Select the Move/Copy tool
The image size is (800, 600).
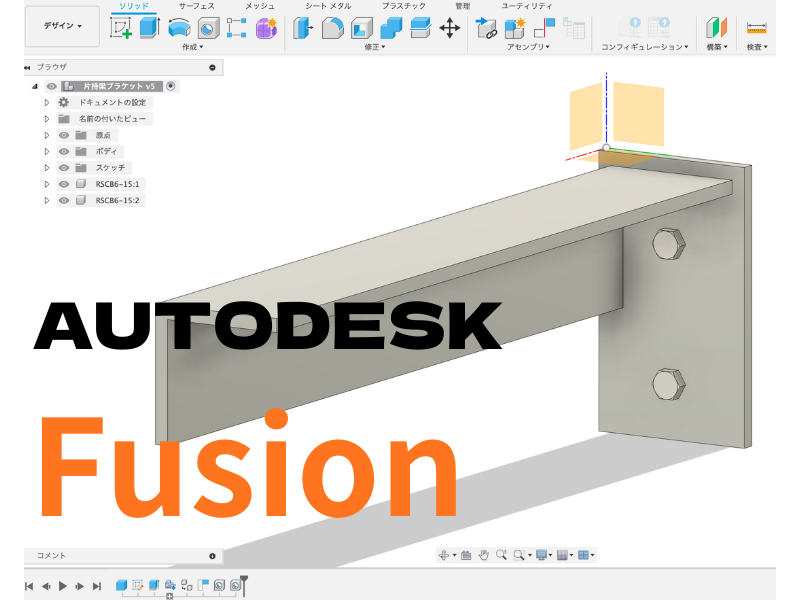[x=452, y=27]
